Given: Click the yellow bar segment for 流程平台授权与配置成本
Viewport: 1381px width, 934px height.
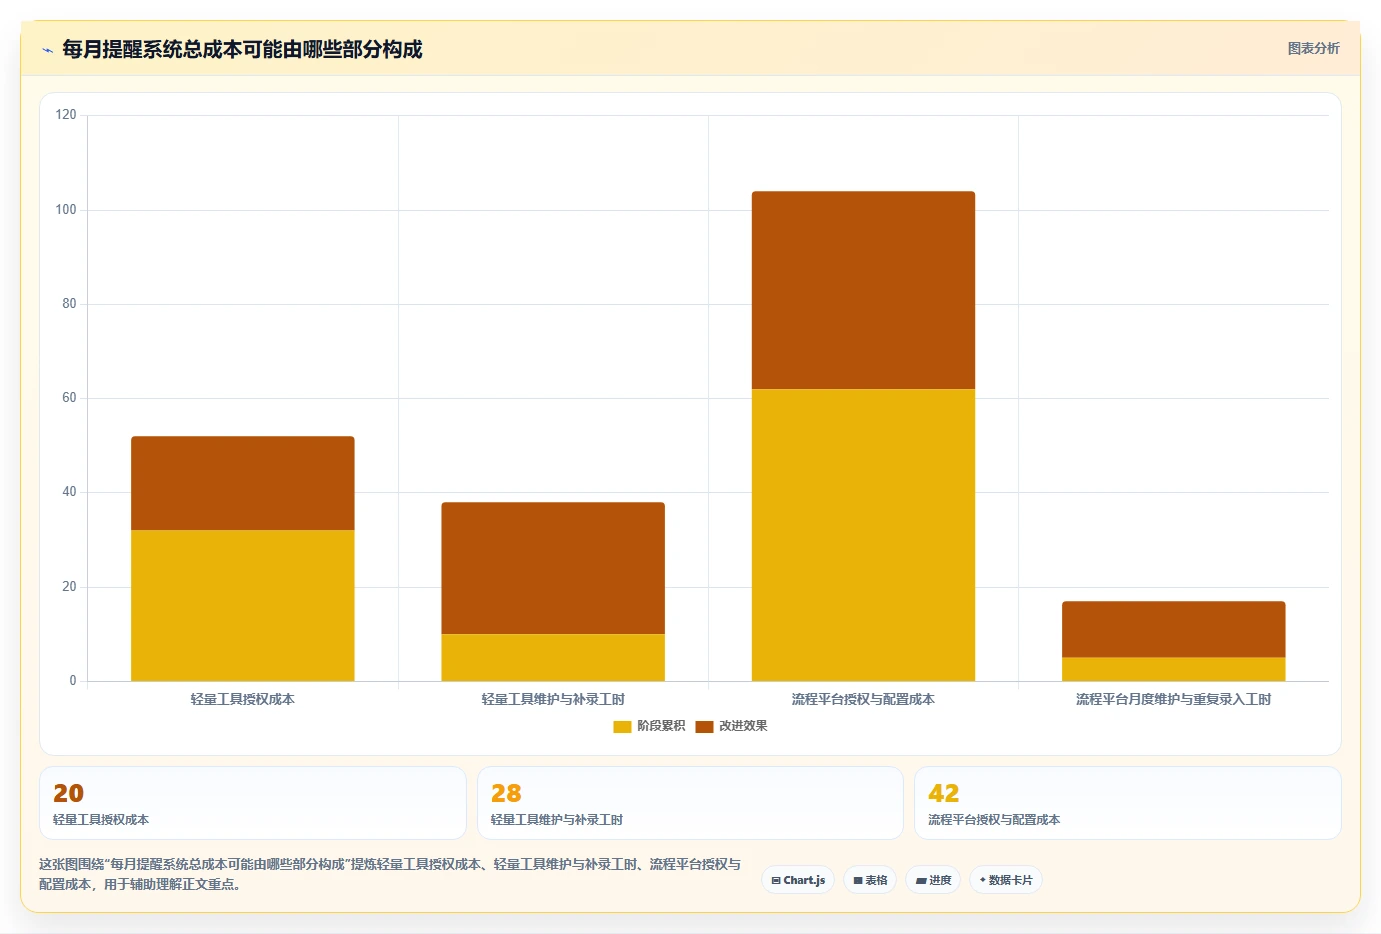Looking at the screenshot, I should (863, 535).
